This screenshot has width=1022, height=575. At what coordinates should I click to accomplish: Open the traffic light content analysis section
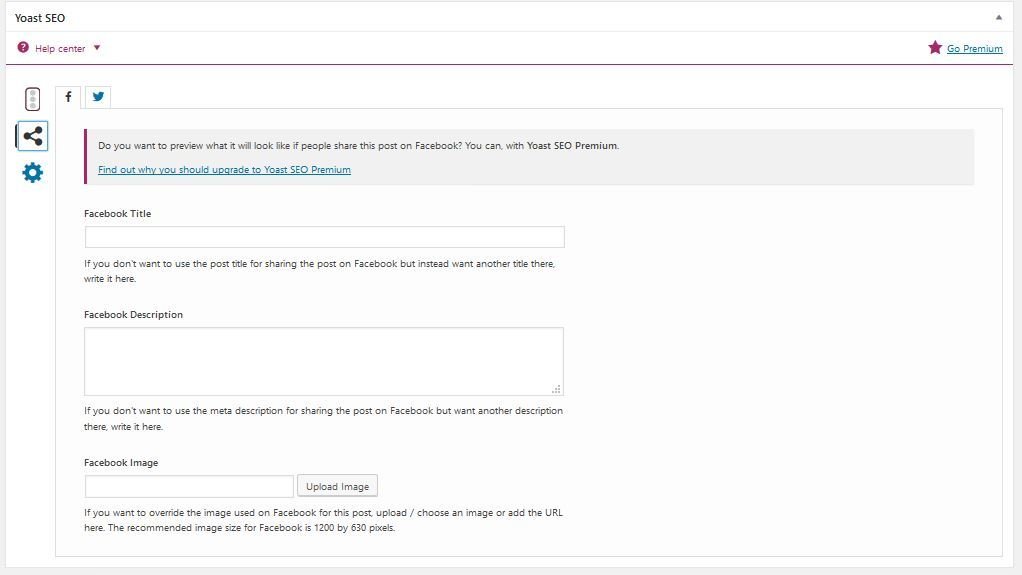pos(33,99)
